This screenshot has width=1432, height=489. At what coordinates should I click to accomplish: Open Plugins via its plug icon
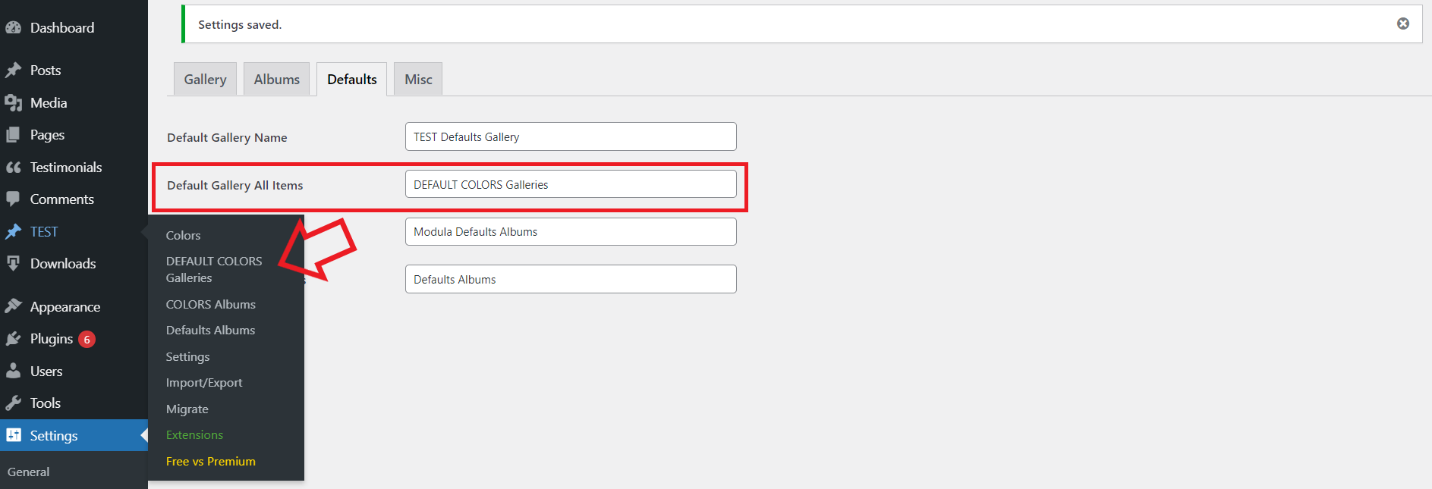(13, 339)
